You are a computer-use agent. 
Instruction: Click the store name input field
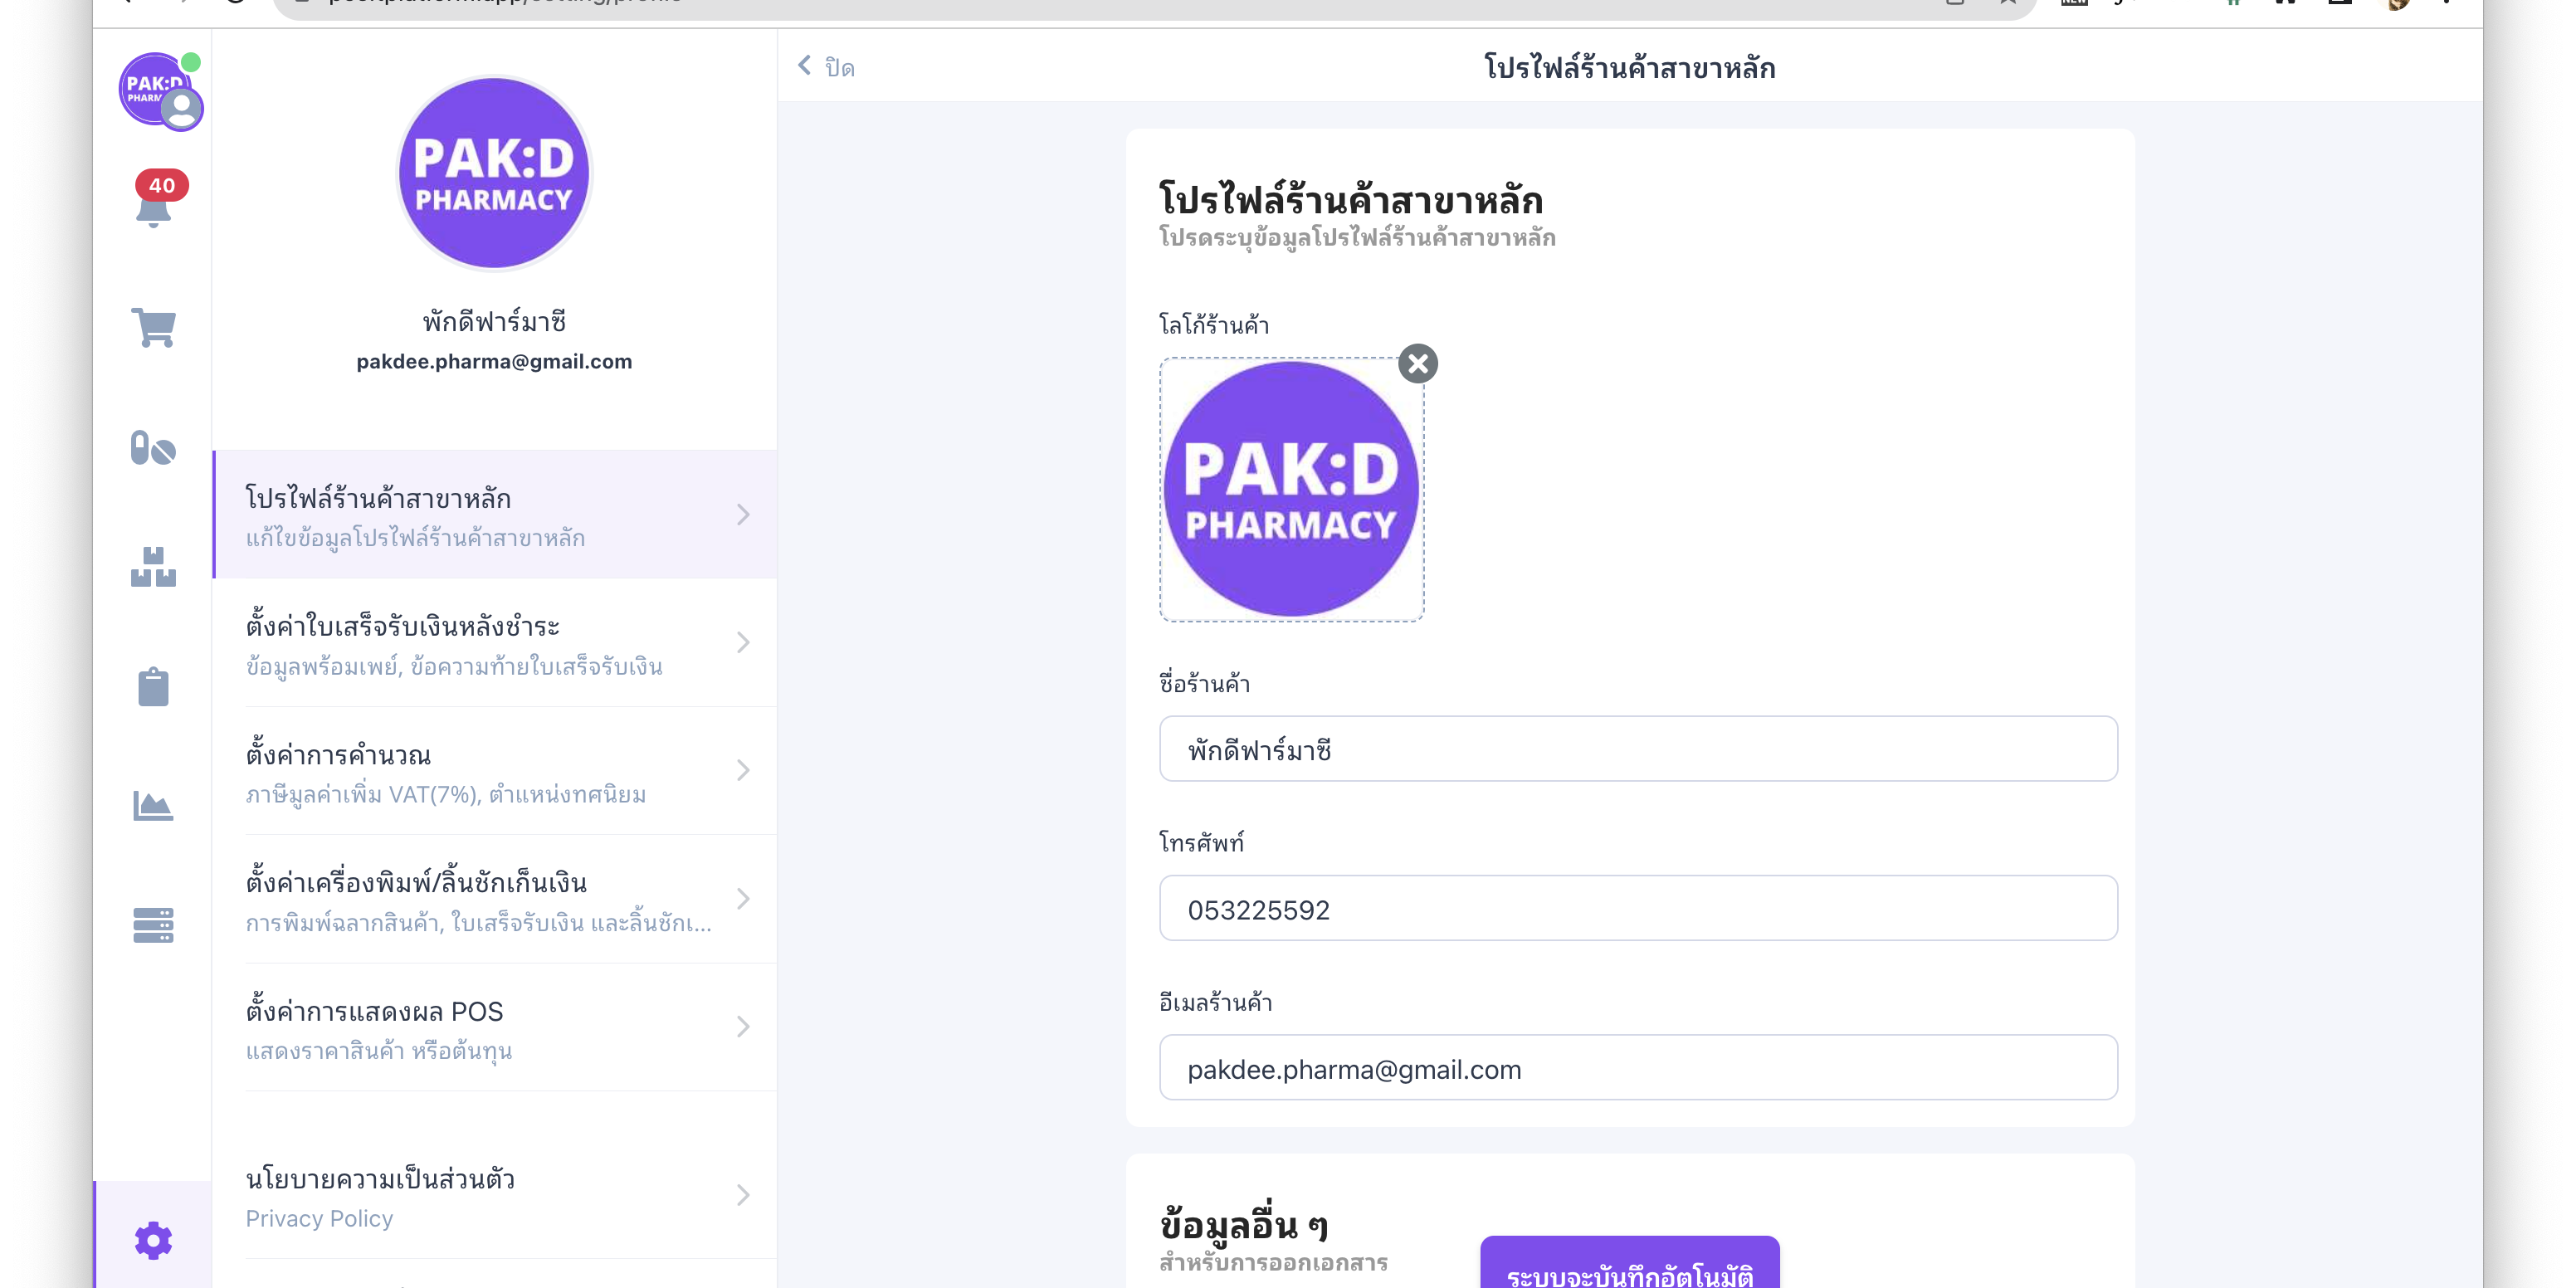(1637, 749)
